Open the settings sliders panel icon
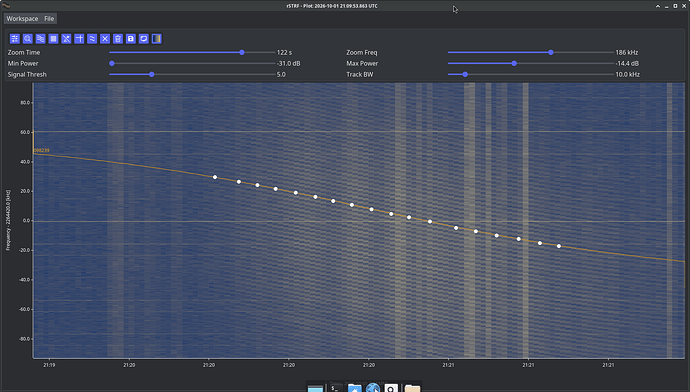 click(15, 39)
